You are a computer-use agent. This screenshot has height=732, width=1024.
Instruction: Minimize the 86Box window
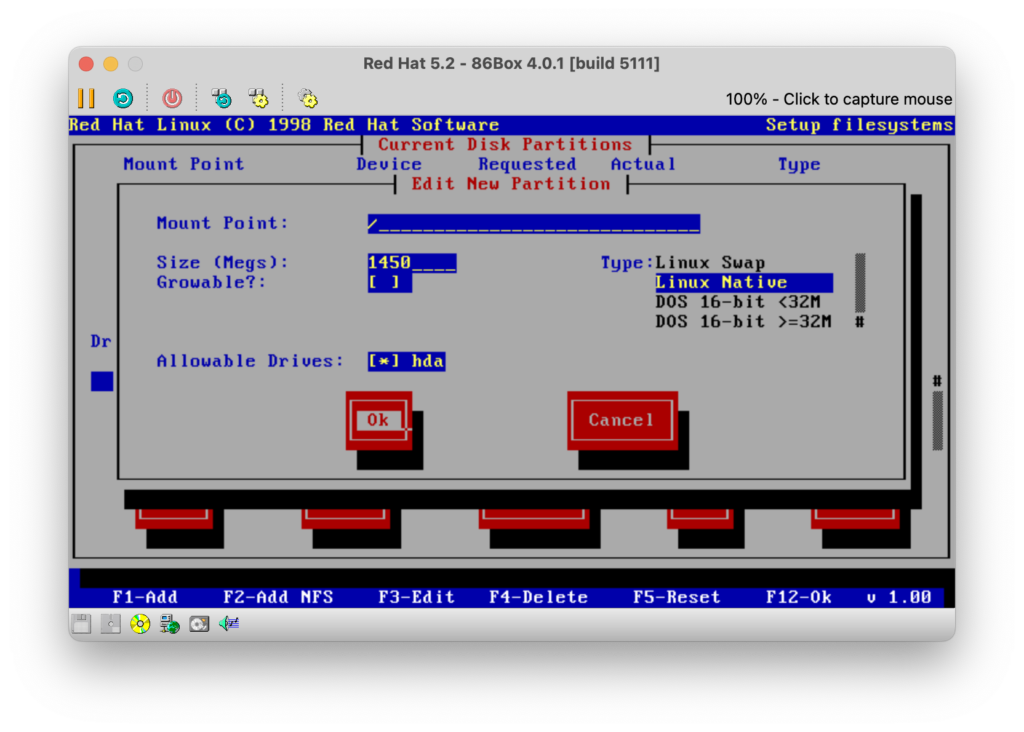[x=111, y=63]
